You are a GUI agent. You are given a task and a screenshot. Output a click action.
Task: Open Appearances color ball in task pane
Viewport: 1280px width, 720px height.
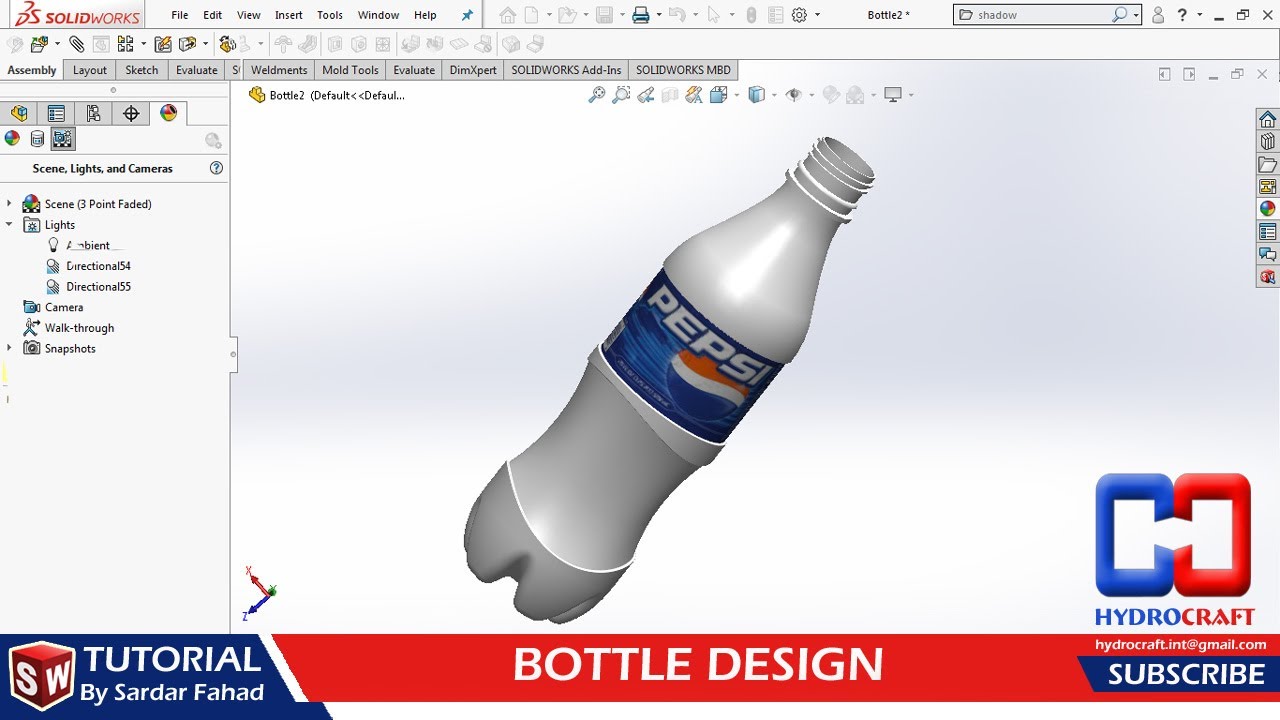(1267, 209)
